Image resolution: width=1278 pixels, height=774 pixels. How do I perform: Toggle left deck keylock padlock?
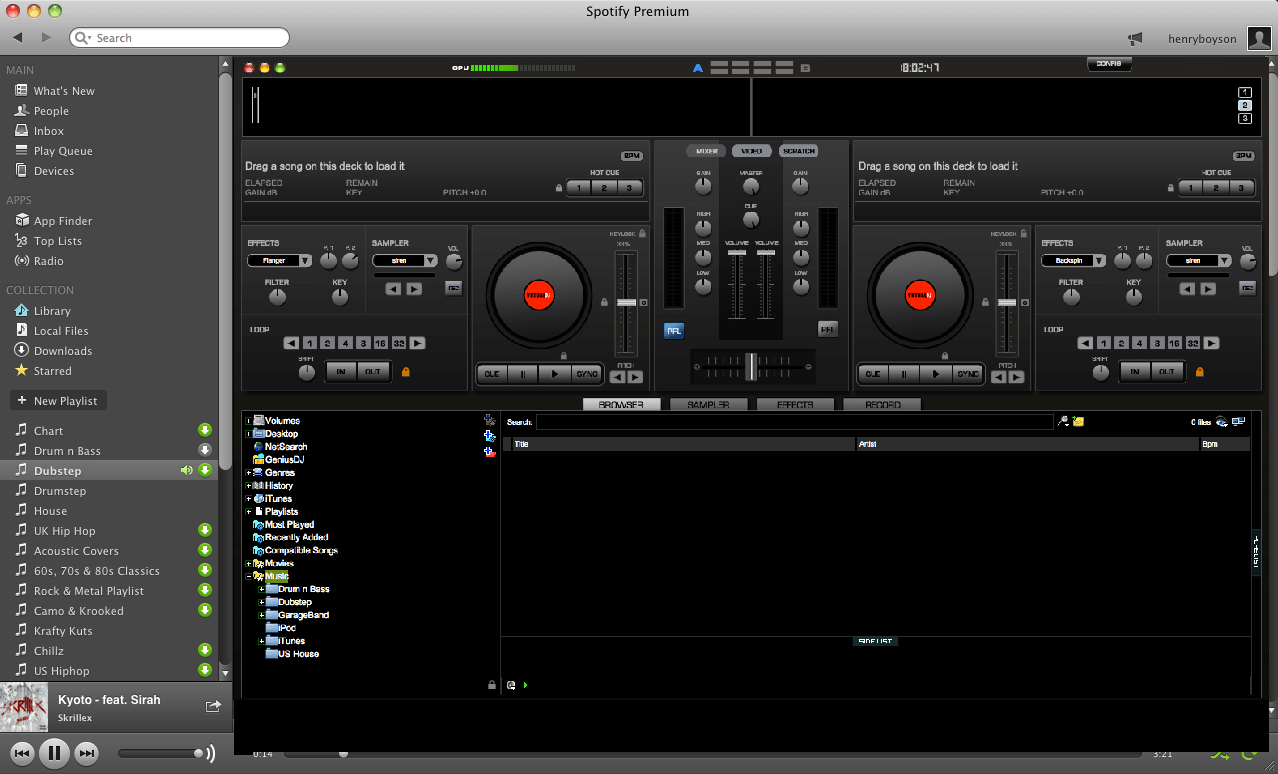[641, 233]
